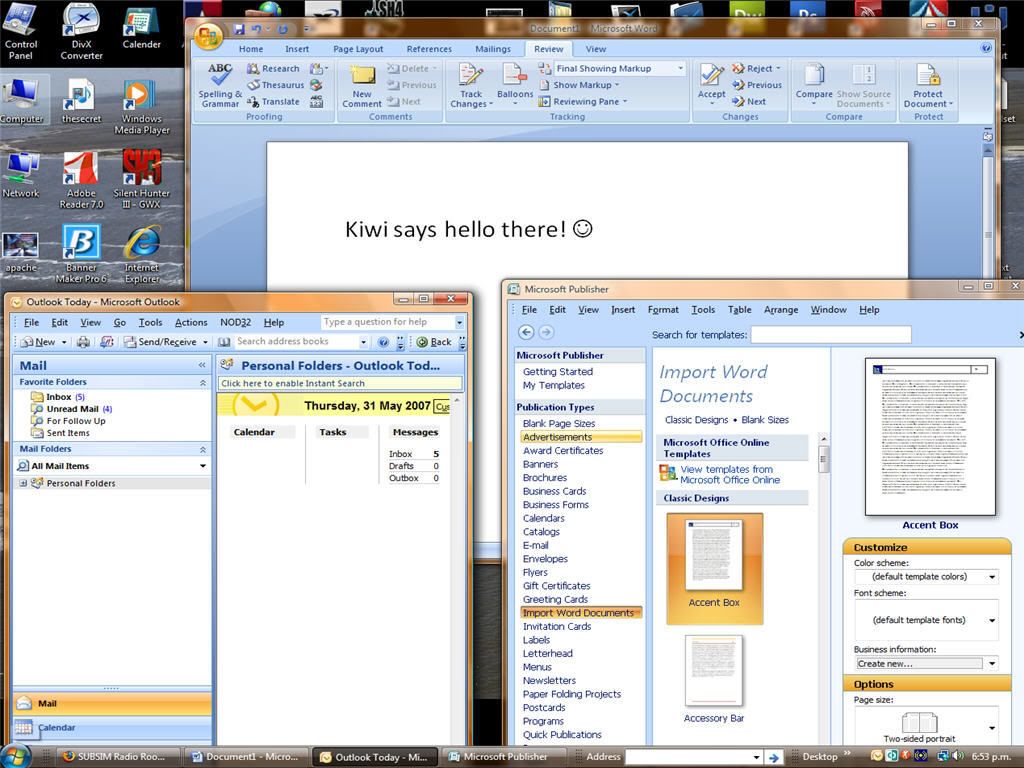This screenshot has width=1024, height=768.
Task: Select Adobe Reader 7.0 desktop icon
Action: 81,180
